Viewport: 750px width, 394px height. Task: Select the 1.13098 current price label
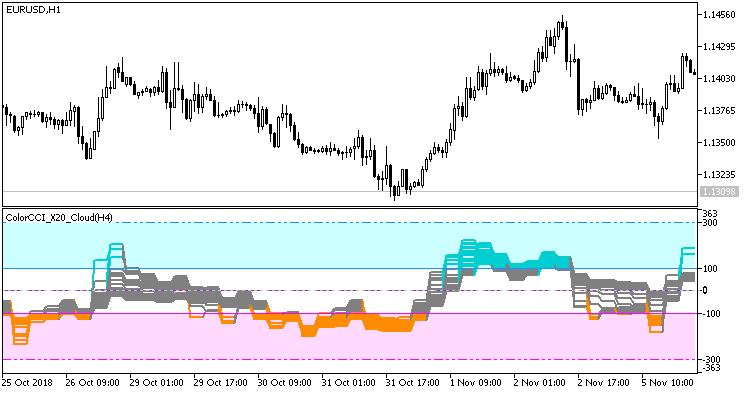(719, 192)
